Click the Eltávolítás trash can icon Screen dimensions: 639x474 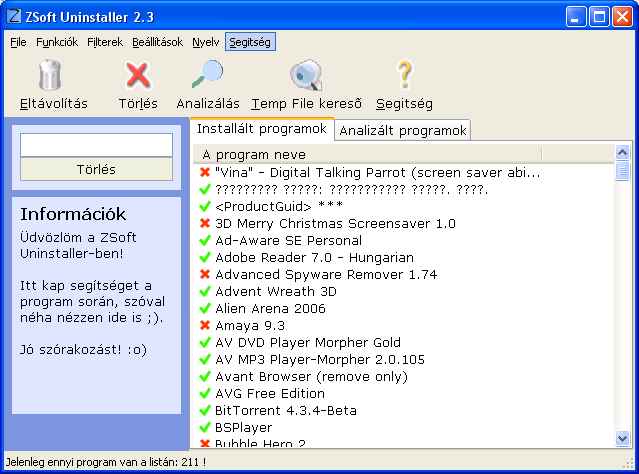tap(50, 75)
